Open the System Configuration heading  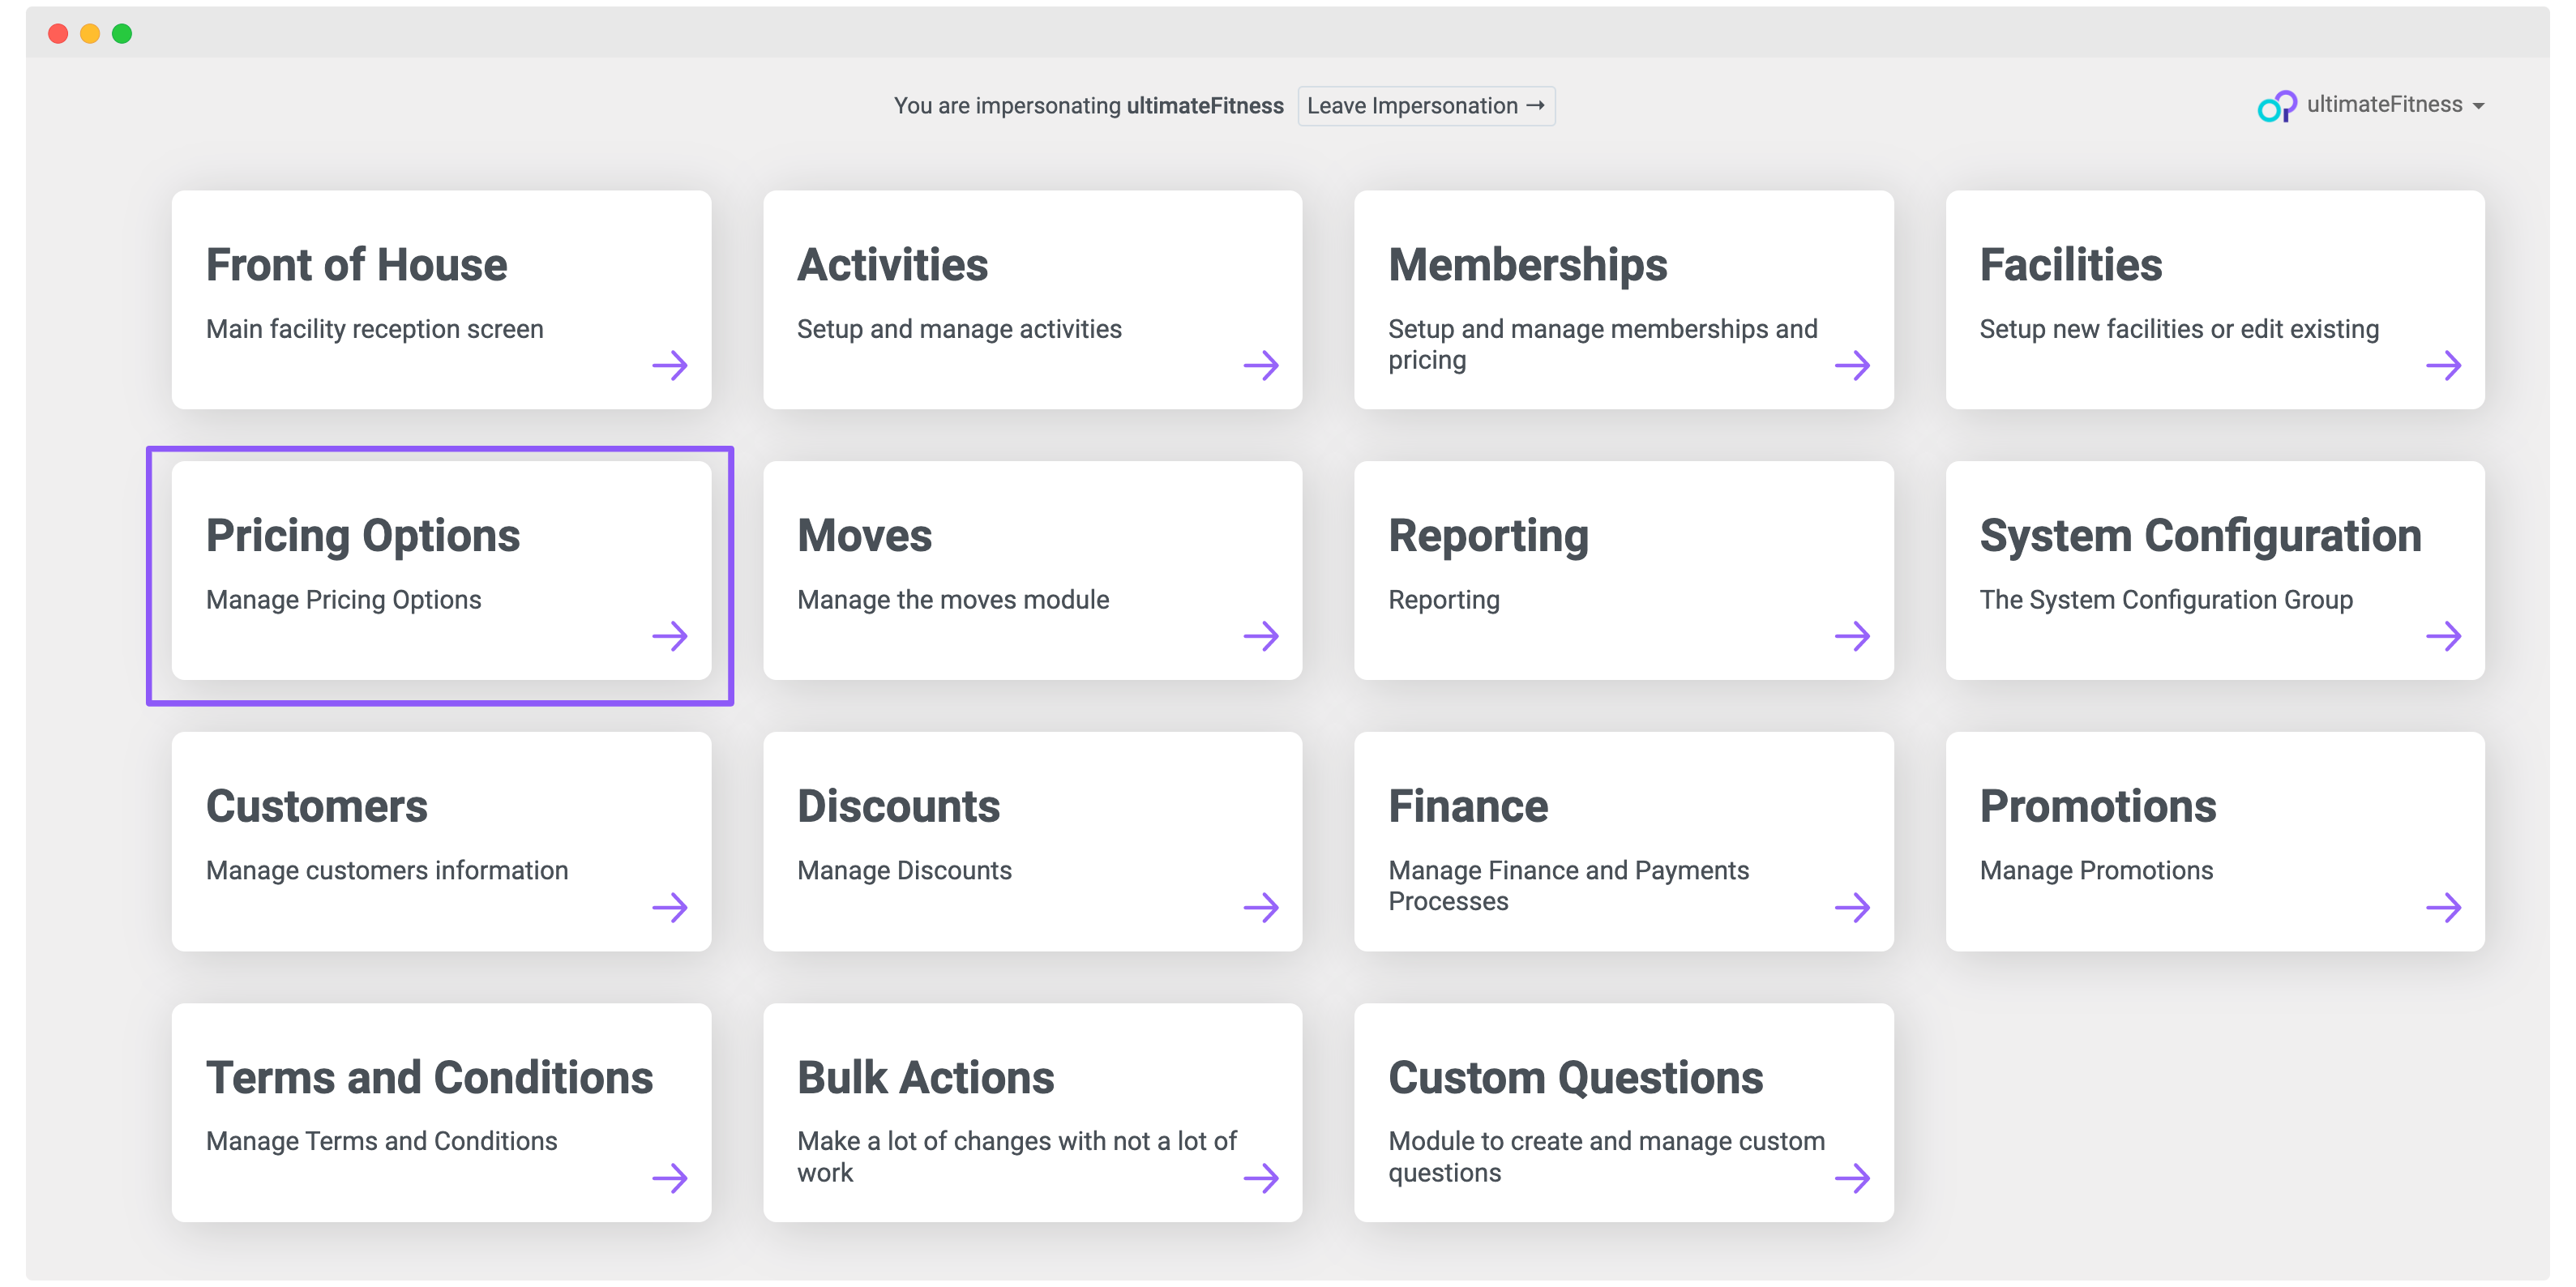click(2200, 536)
